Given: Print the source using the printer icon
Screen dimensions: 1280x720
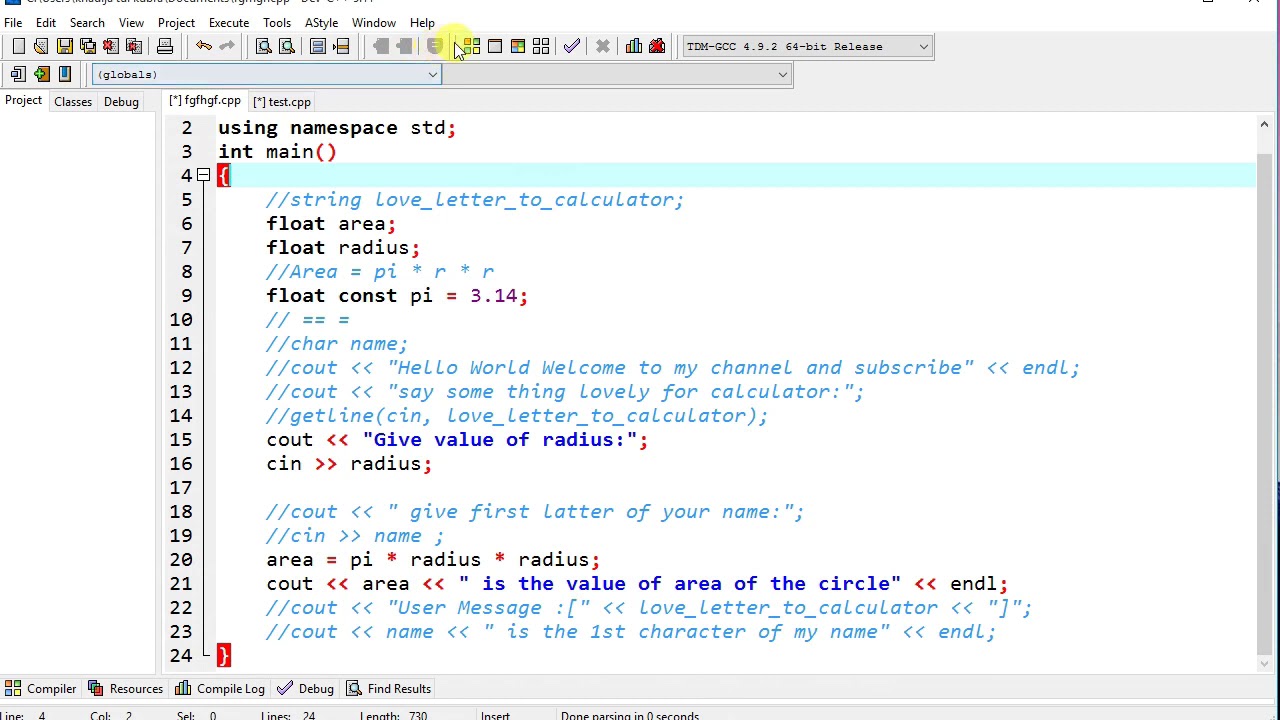Looking at the screenshot, I should coord(165,46).
